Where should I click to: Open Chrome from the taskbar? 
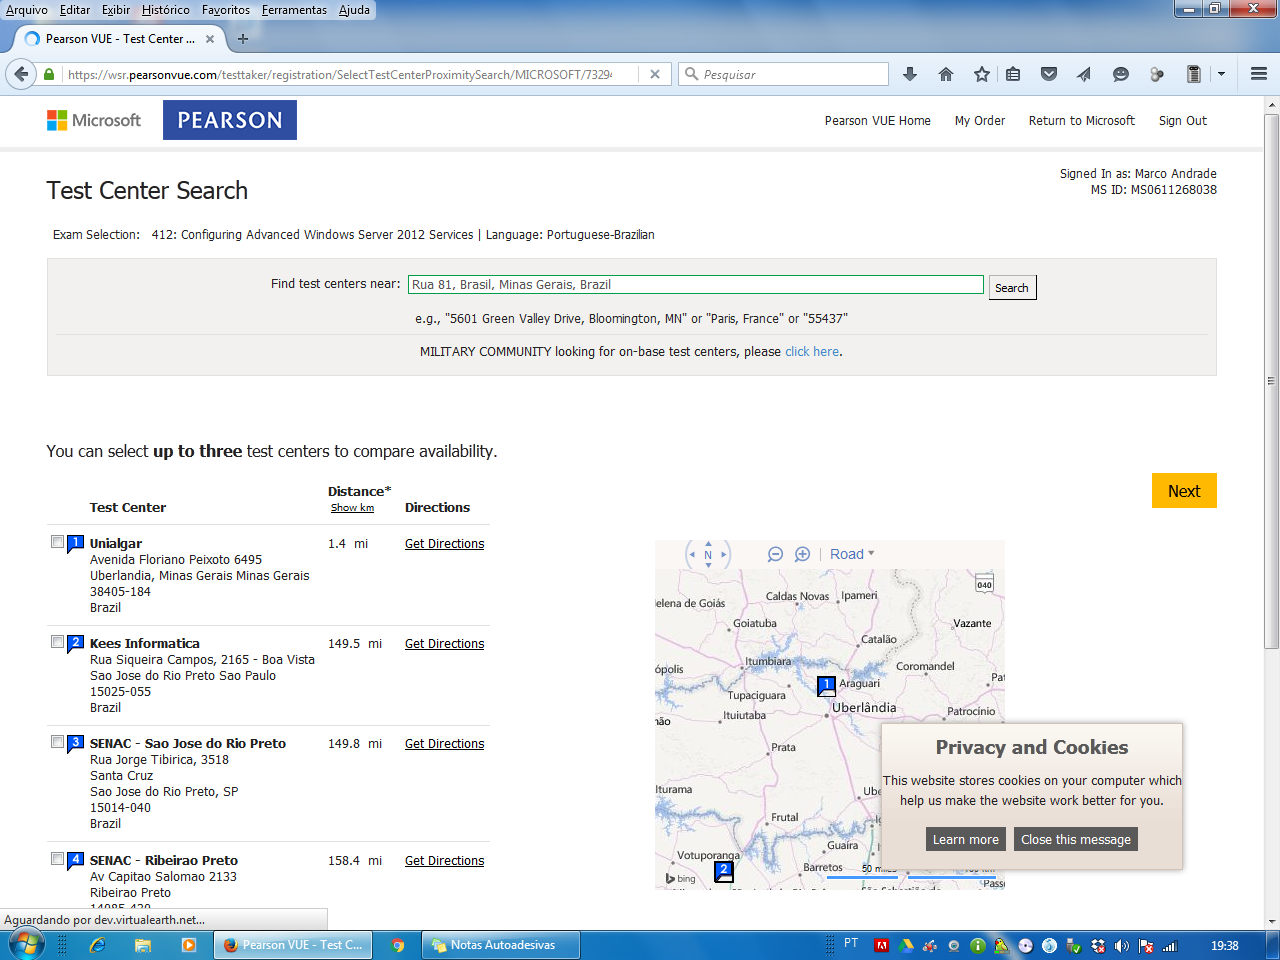pos(397,945)
